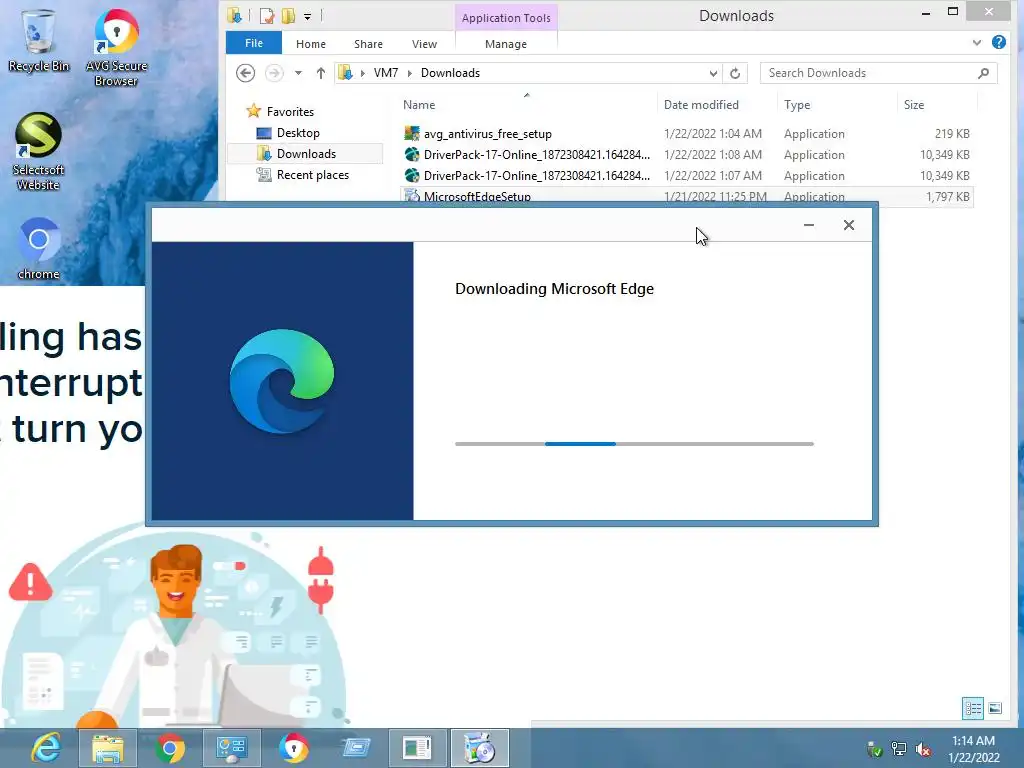Click the muted volume tray icon
The image size is (1024, 768).
pyautogui.click(x=923, y=750)
